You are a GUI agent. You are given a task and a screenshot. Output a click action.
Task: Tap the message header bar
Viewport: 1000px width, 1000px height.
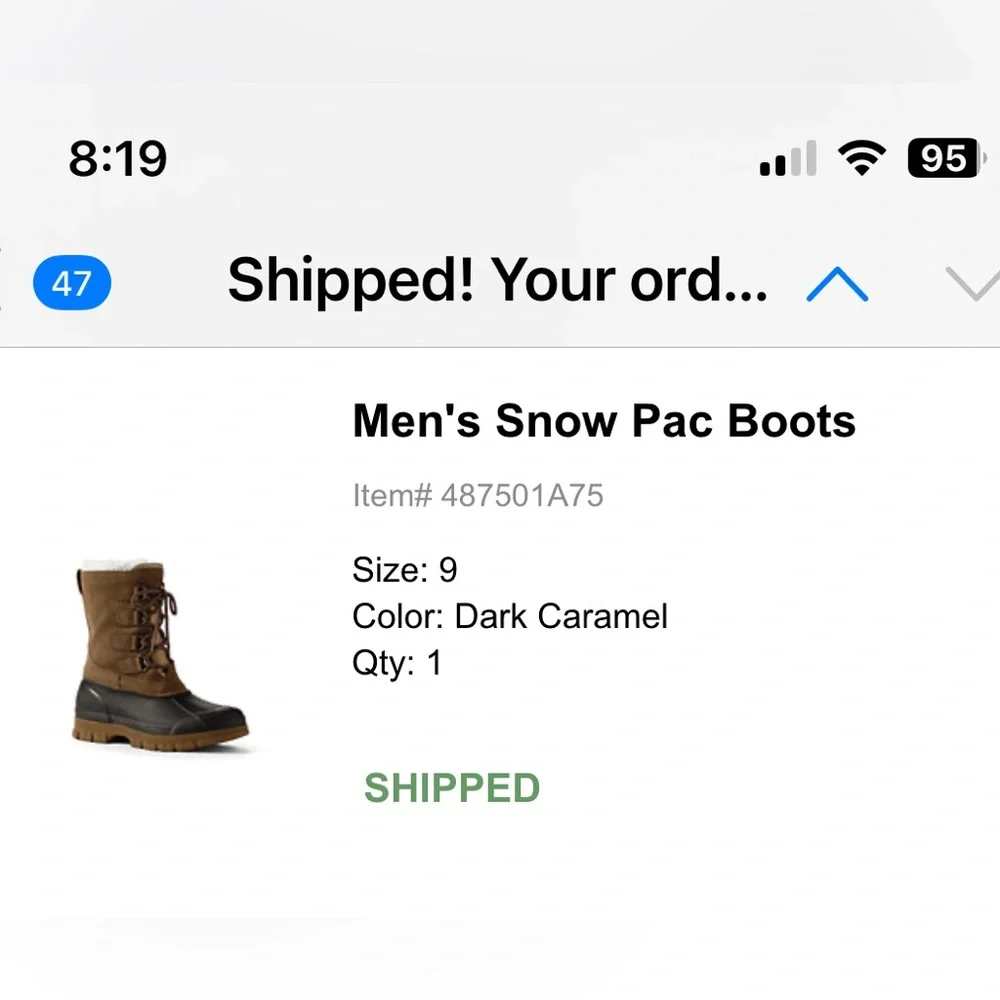coord(500,284)
